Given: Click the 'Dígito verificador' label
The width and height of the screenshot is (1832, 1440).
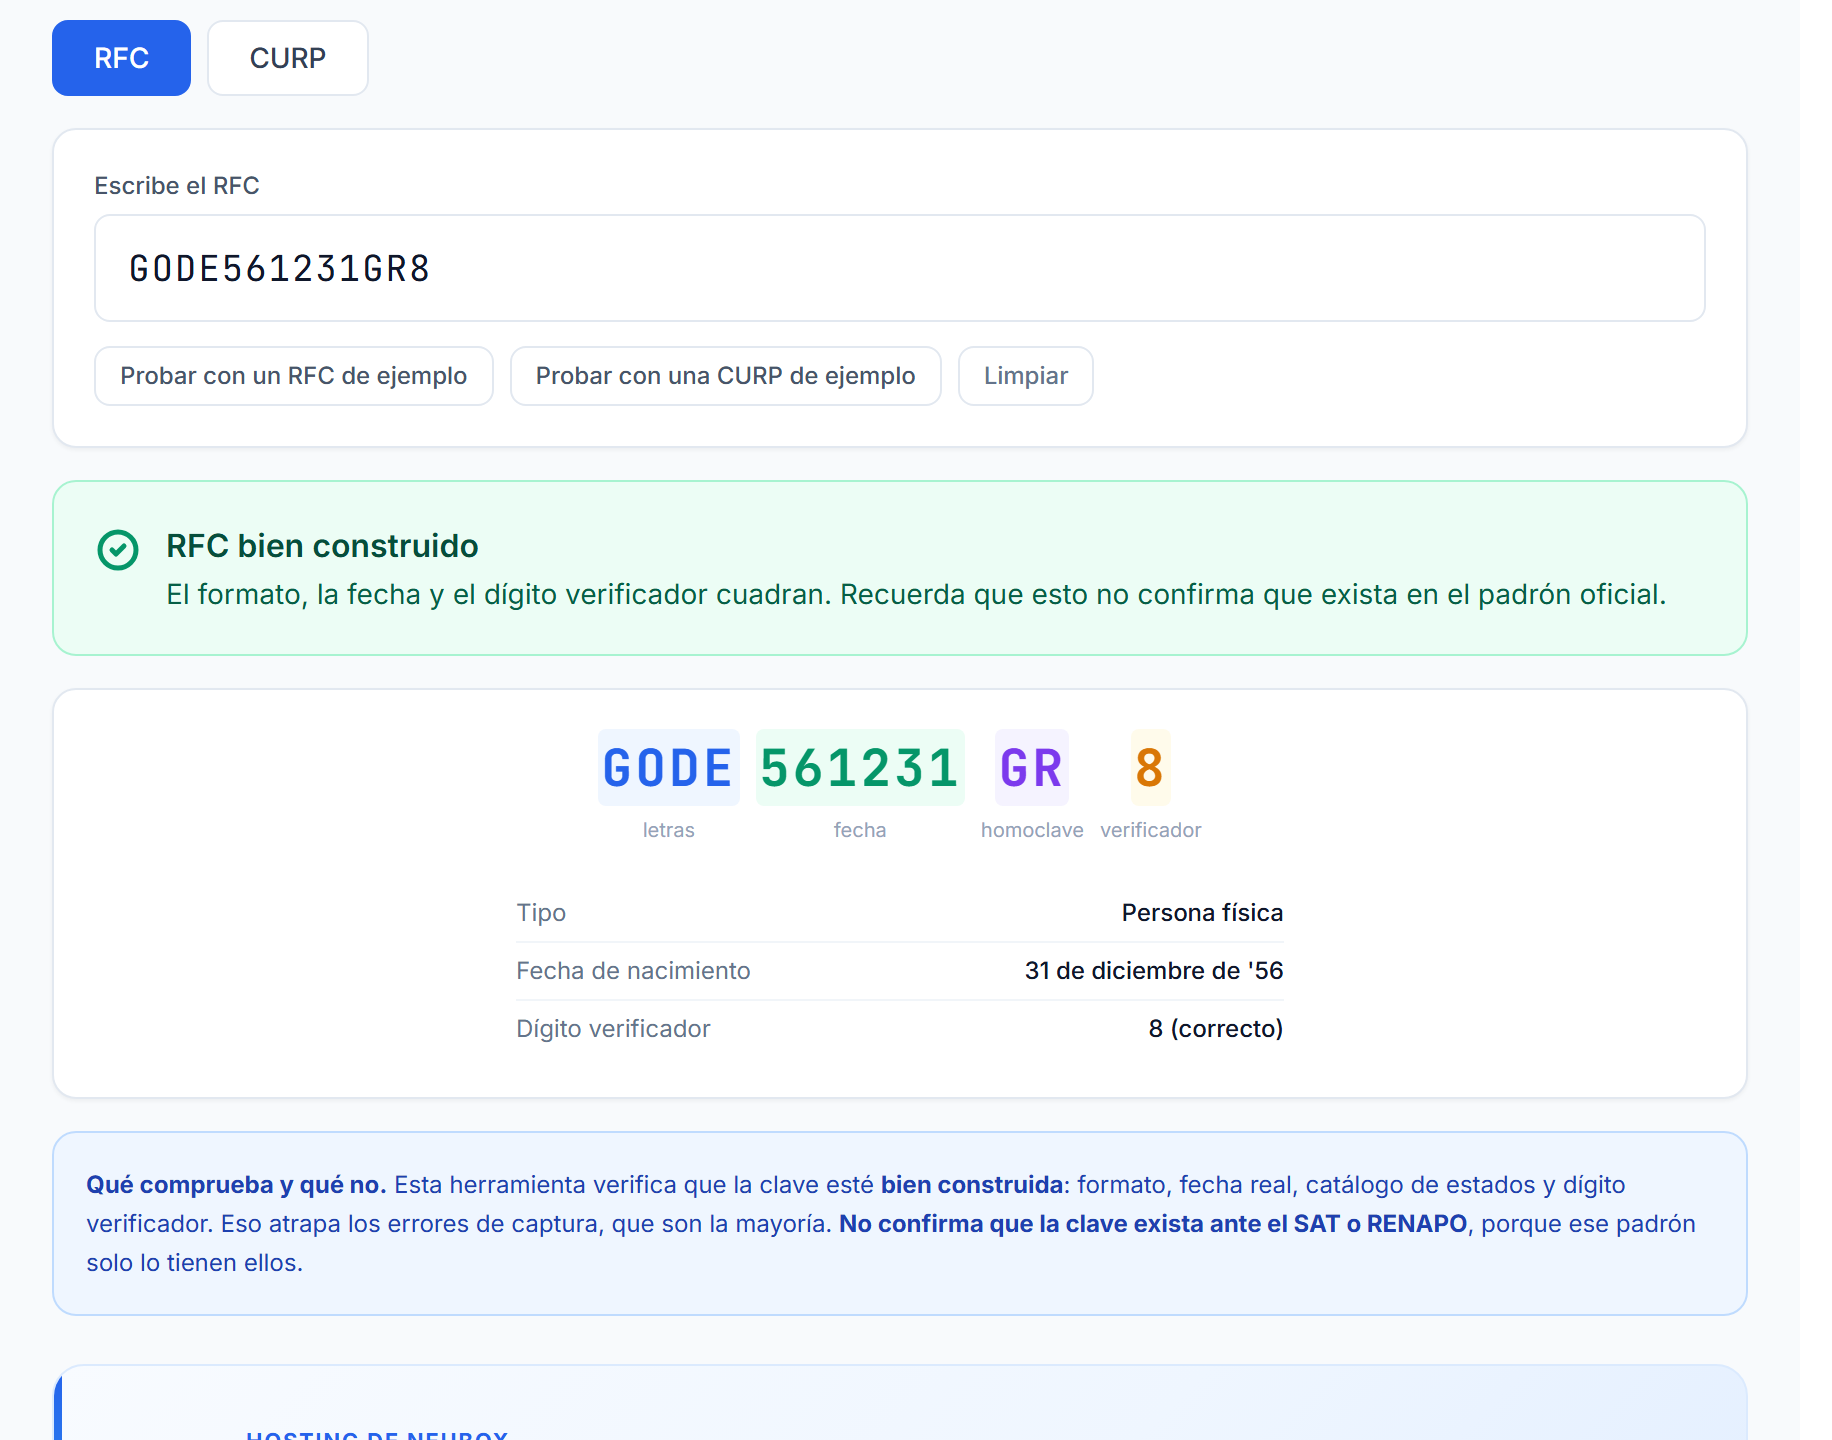Looking at the screenshot, I should pos(613,1029).
